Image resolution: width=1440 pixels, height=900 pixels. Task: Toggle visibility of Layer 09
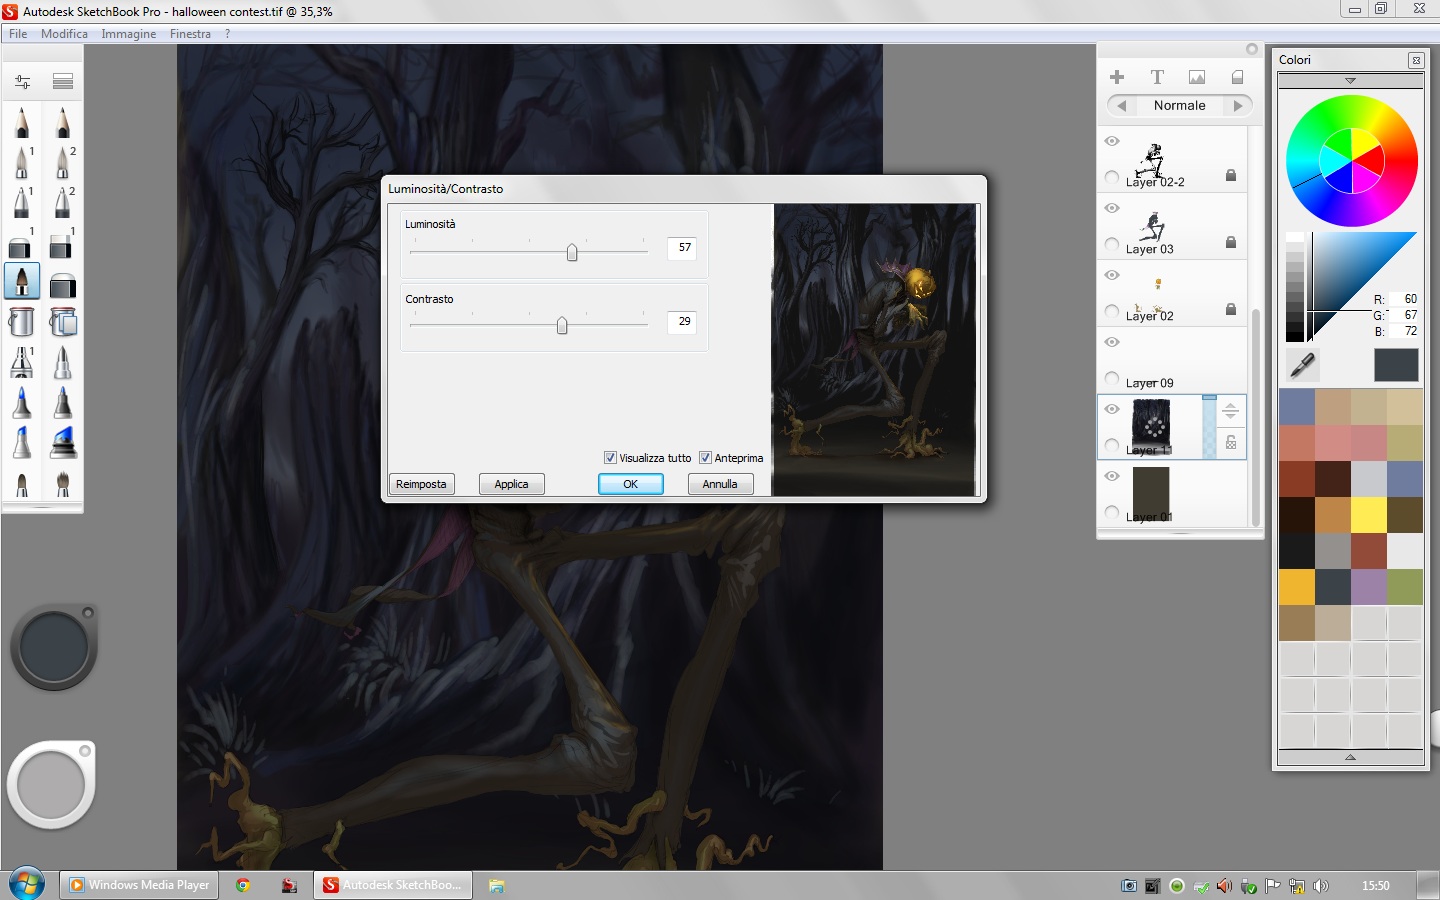click(1112, 342)
